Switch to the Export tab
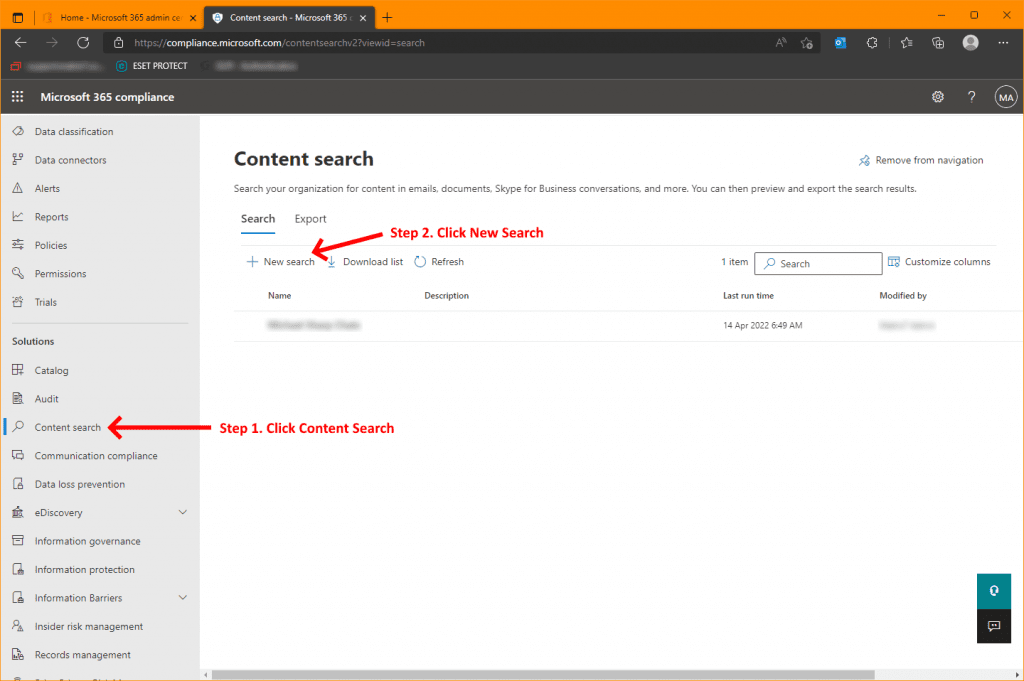Screen dimensions: 1024x681 tap(310, 219)
